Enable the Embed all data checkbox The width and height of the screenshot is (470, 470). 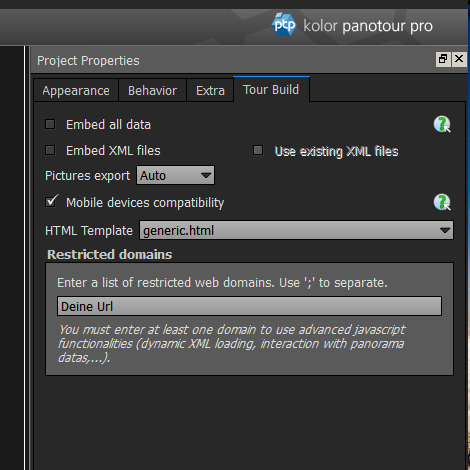50,124
